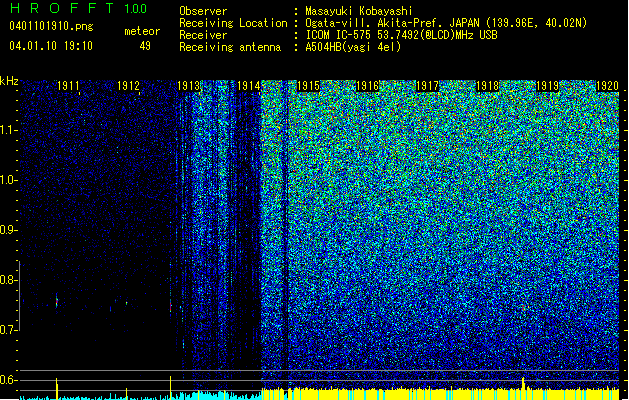This screenshot has height=400, width=629.
Task: Click the 0.6 frequency axis label
Action: [x=9, y=380]
